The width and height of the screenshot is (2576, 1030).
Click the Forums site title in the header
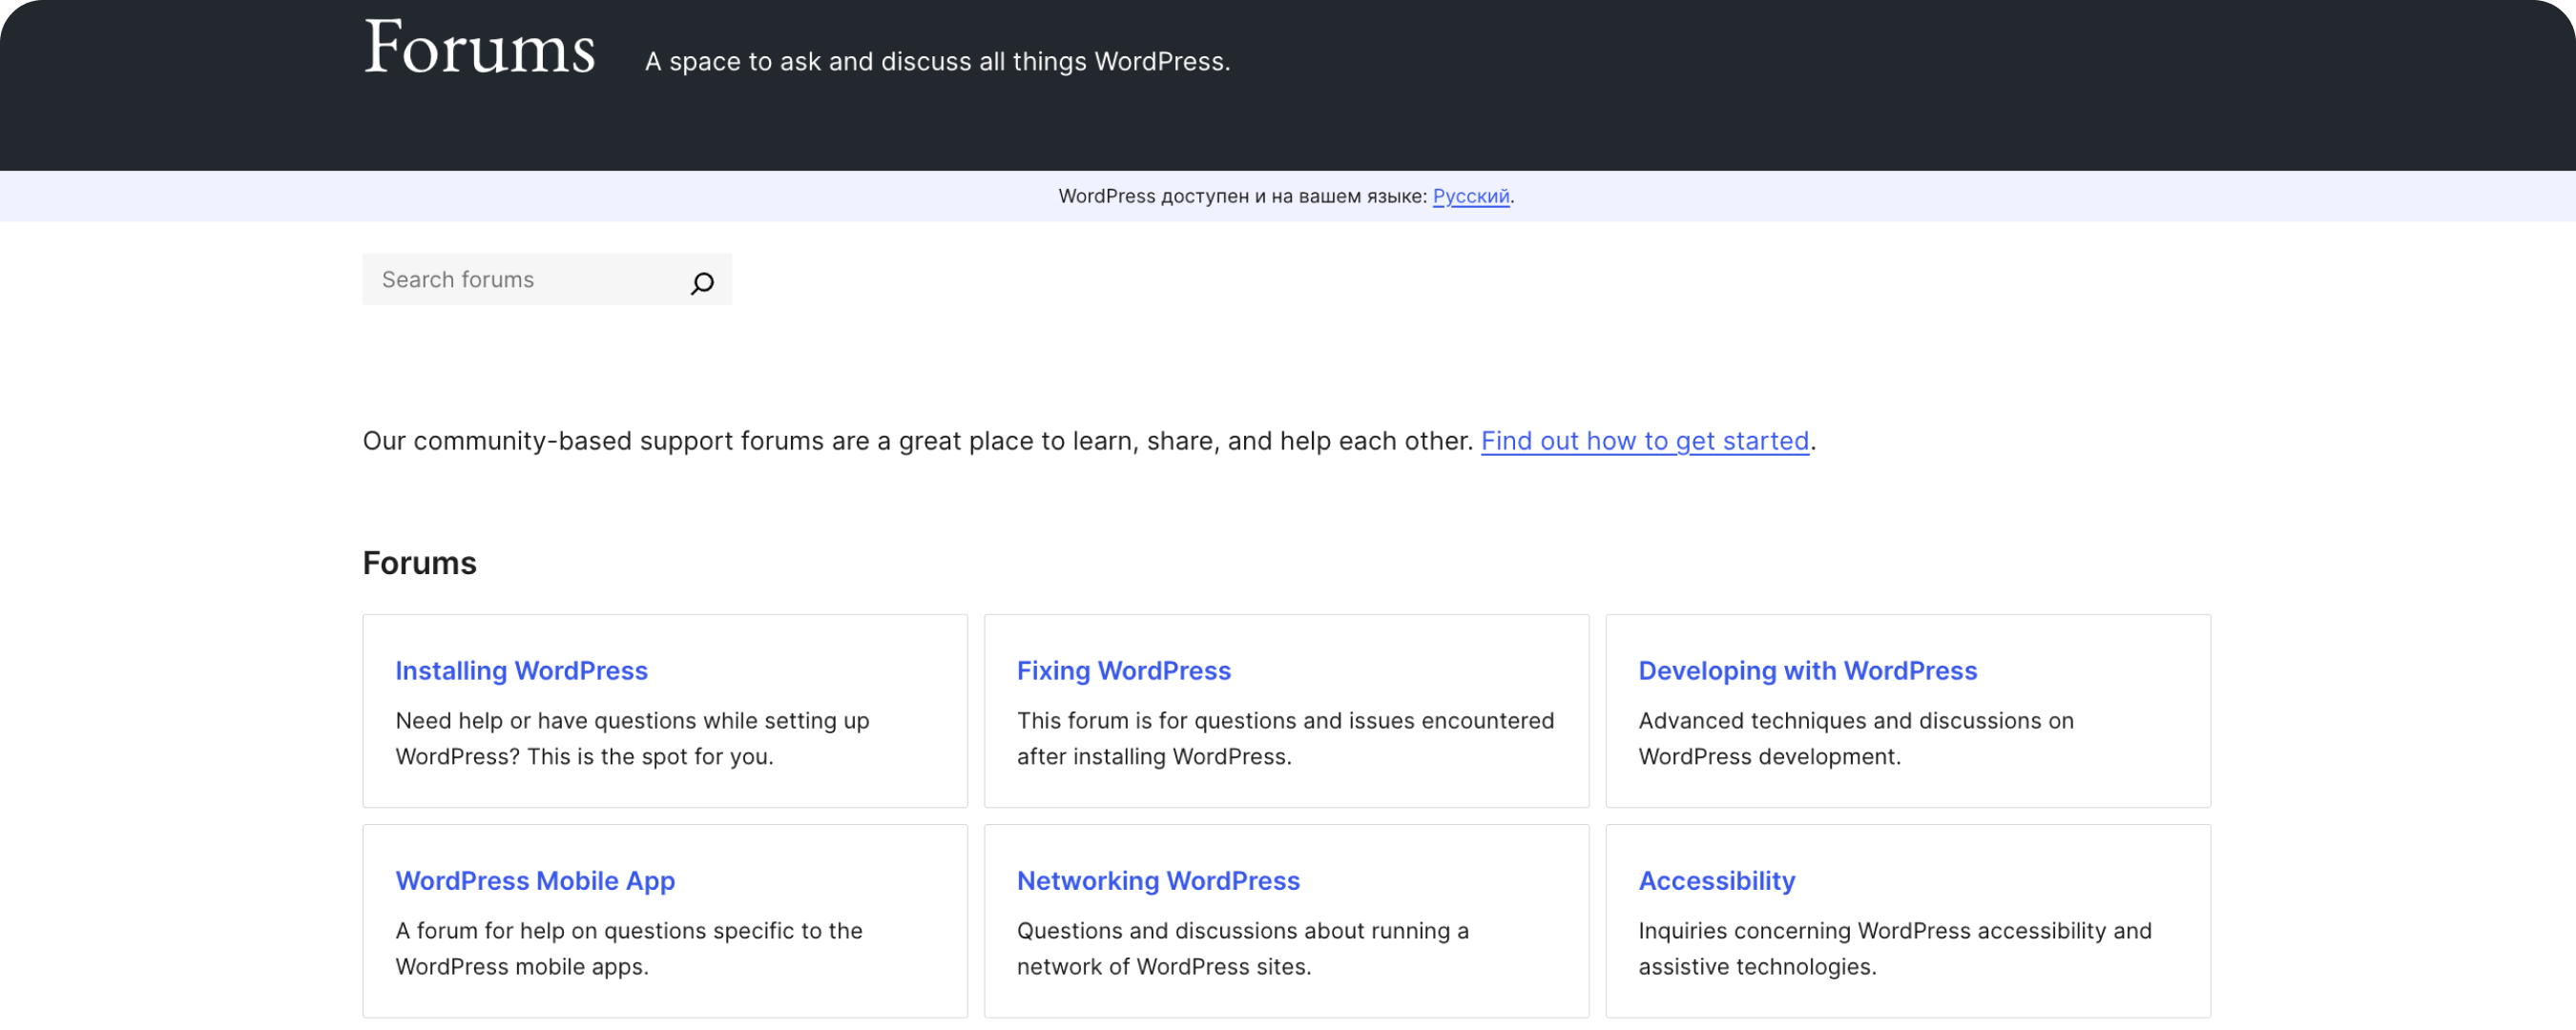(480, 46)
